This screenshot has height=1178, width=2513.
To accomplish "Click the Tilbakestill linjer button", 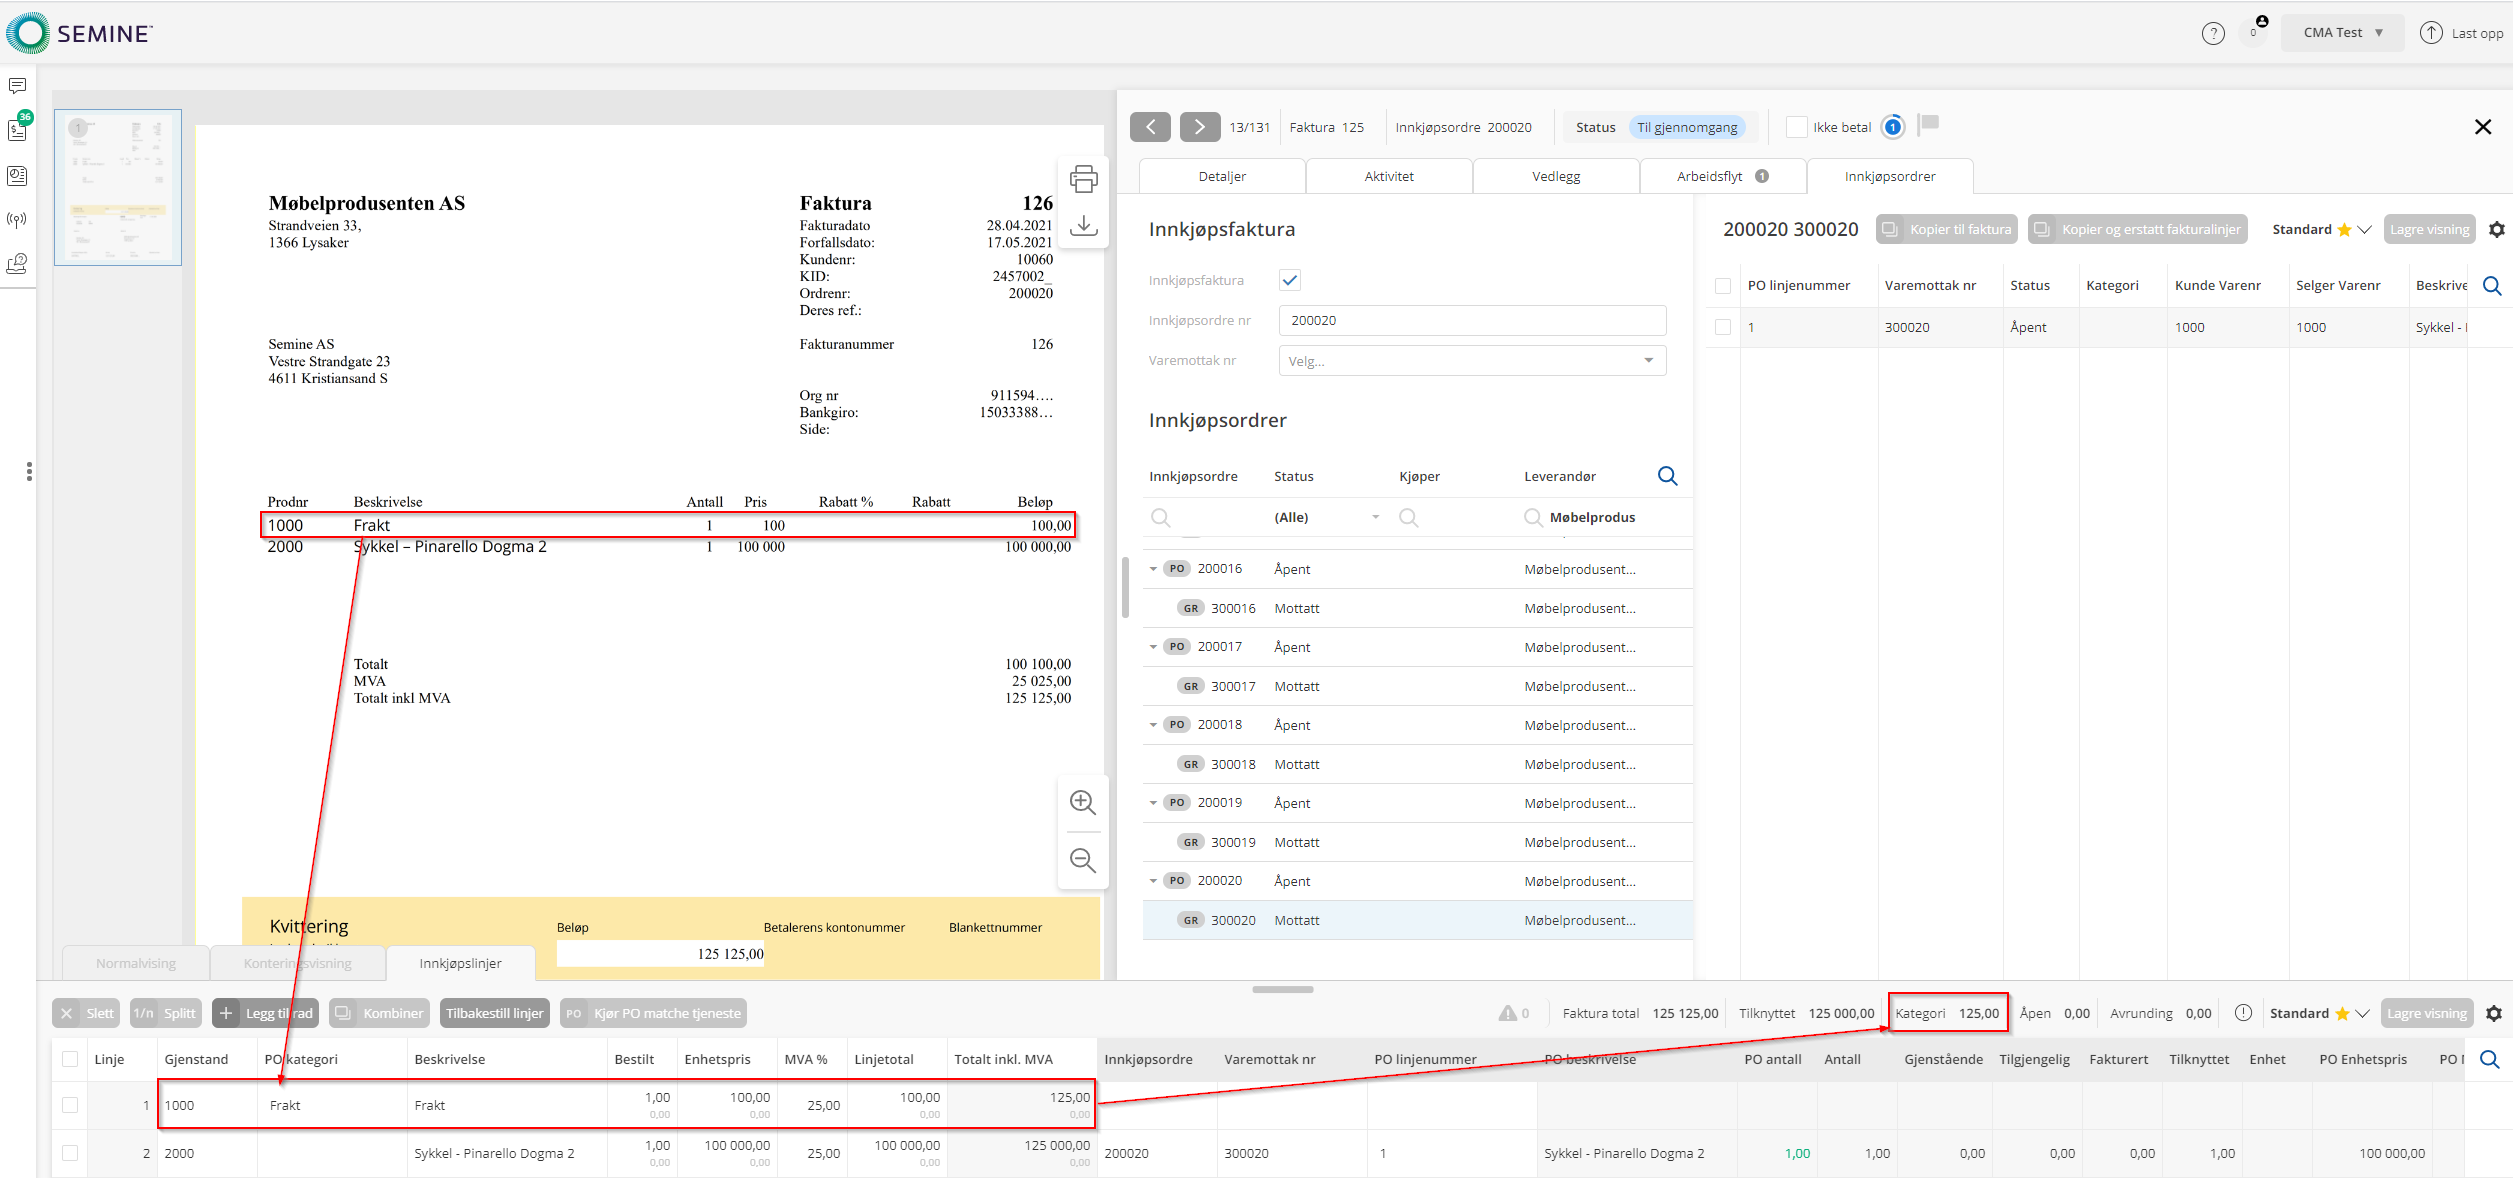I will 494,1013.
